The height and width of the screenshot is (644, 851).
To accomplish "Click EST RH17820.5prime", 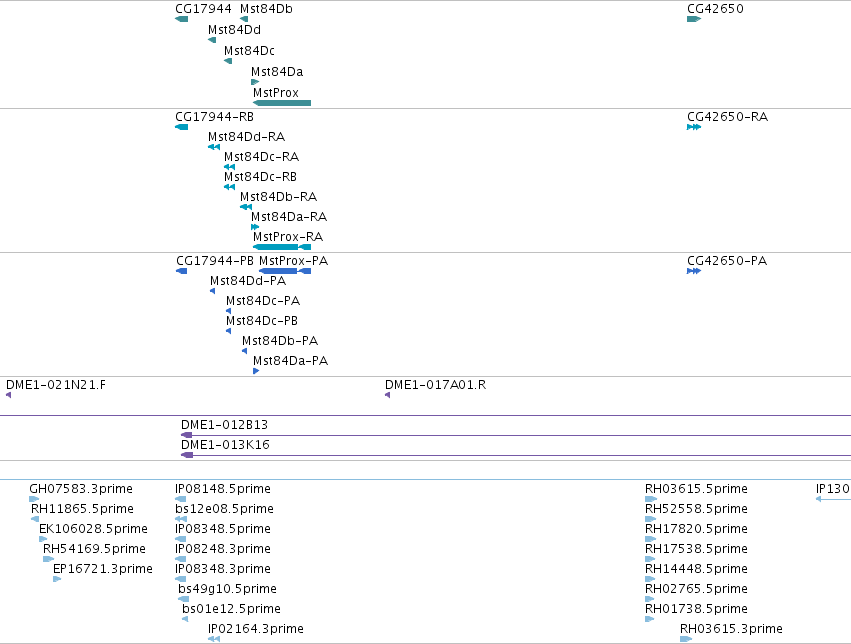I will coord(696,529).
